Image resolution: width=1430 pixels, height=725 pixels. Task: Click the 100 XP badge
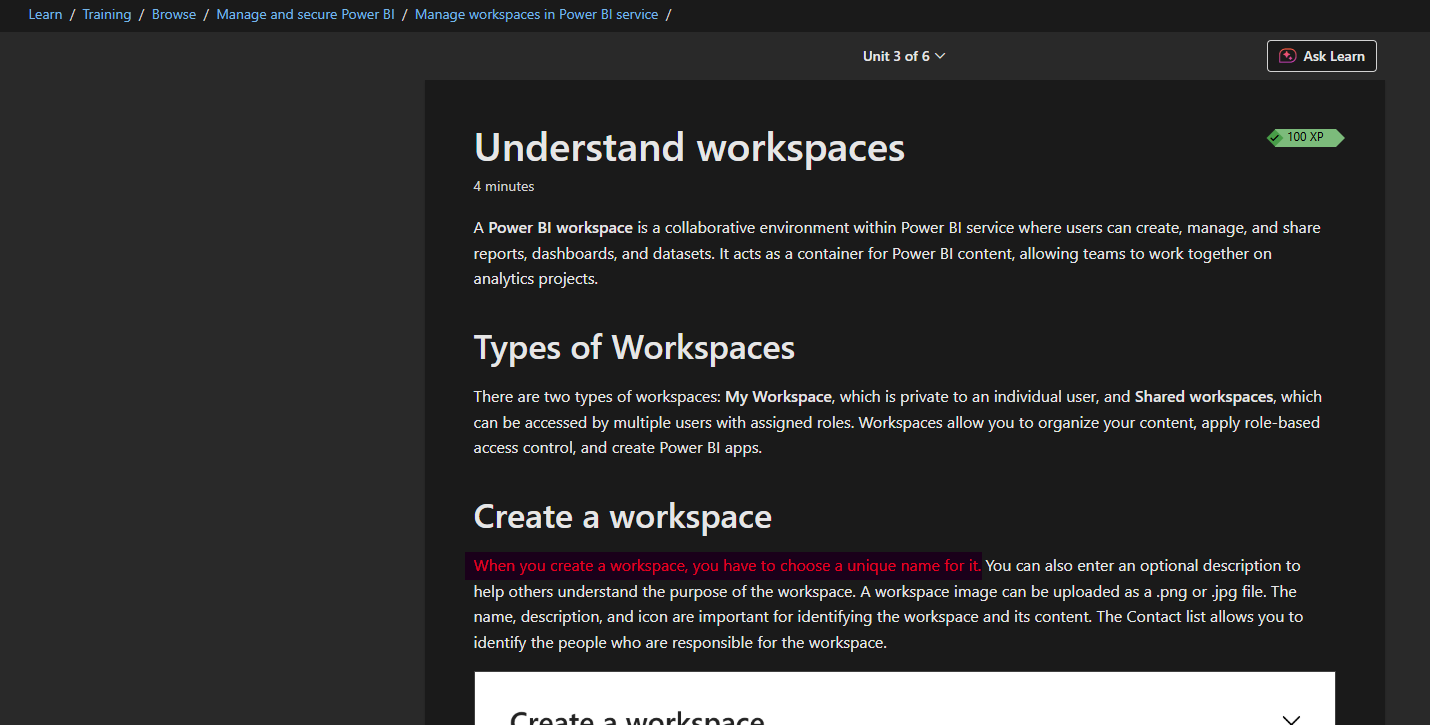coord(1306,138)
